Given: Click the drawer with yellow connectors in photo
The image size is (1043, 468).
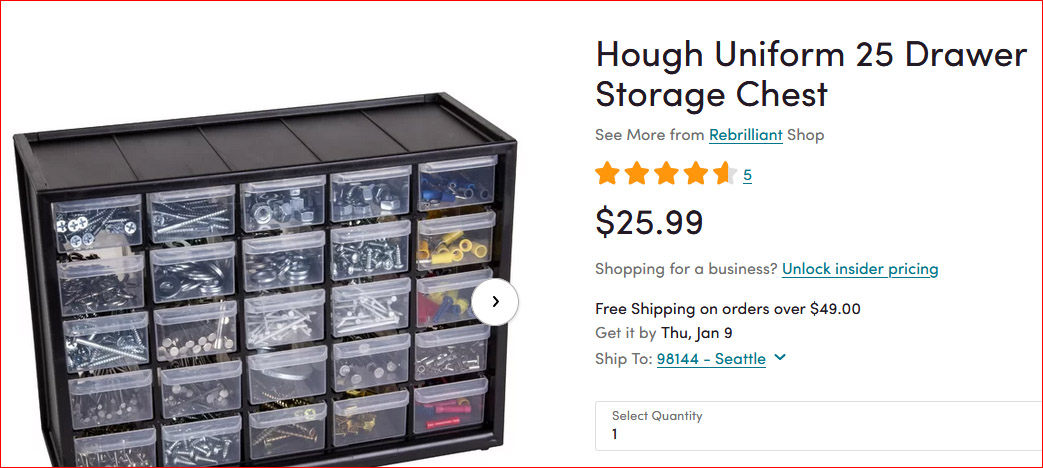Looking at the screenshot, I should click(456, 239).
